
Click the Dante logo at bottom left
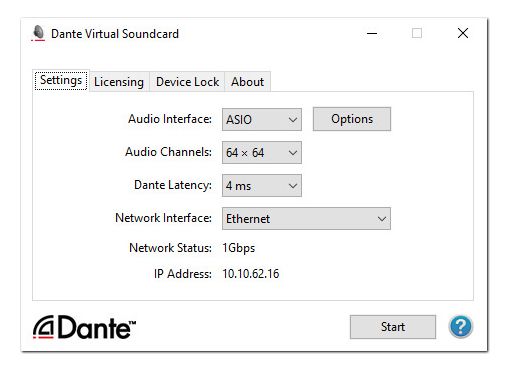tap(84, 327)
